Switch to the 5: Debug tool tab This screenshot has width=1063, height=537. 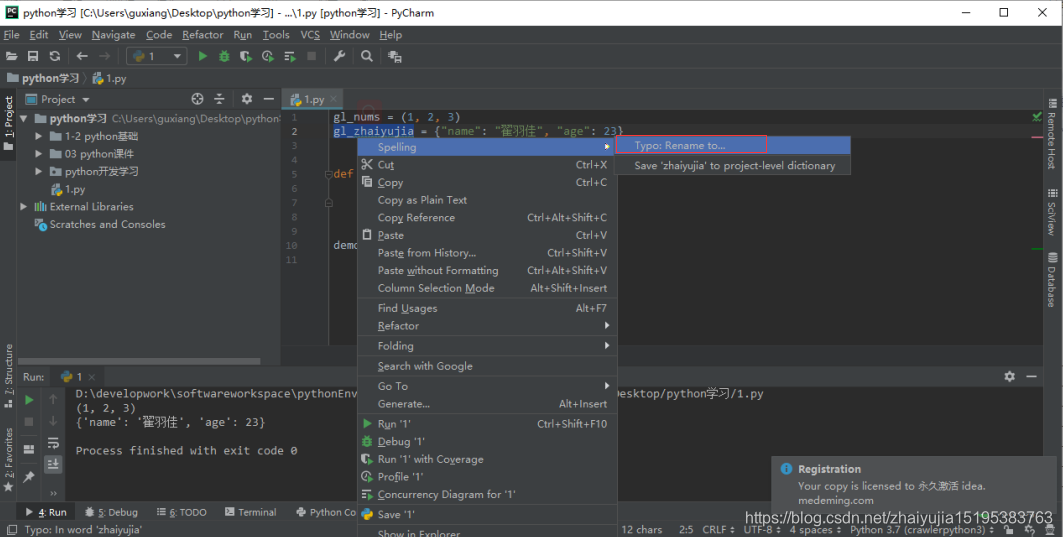pos(111,513)
